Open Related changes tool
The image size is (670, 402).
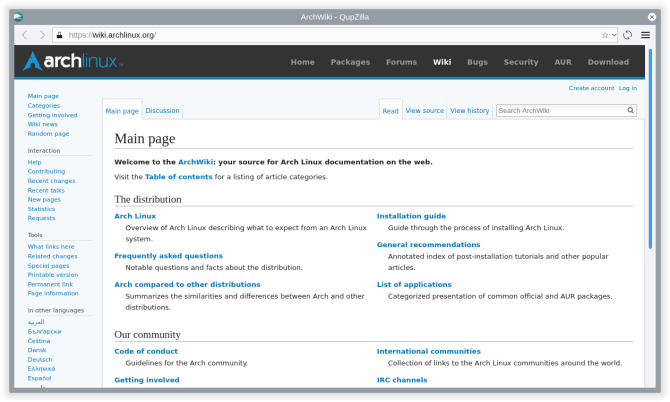click(52, 256)
